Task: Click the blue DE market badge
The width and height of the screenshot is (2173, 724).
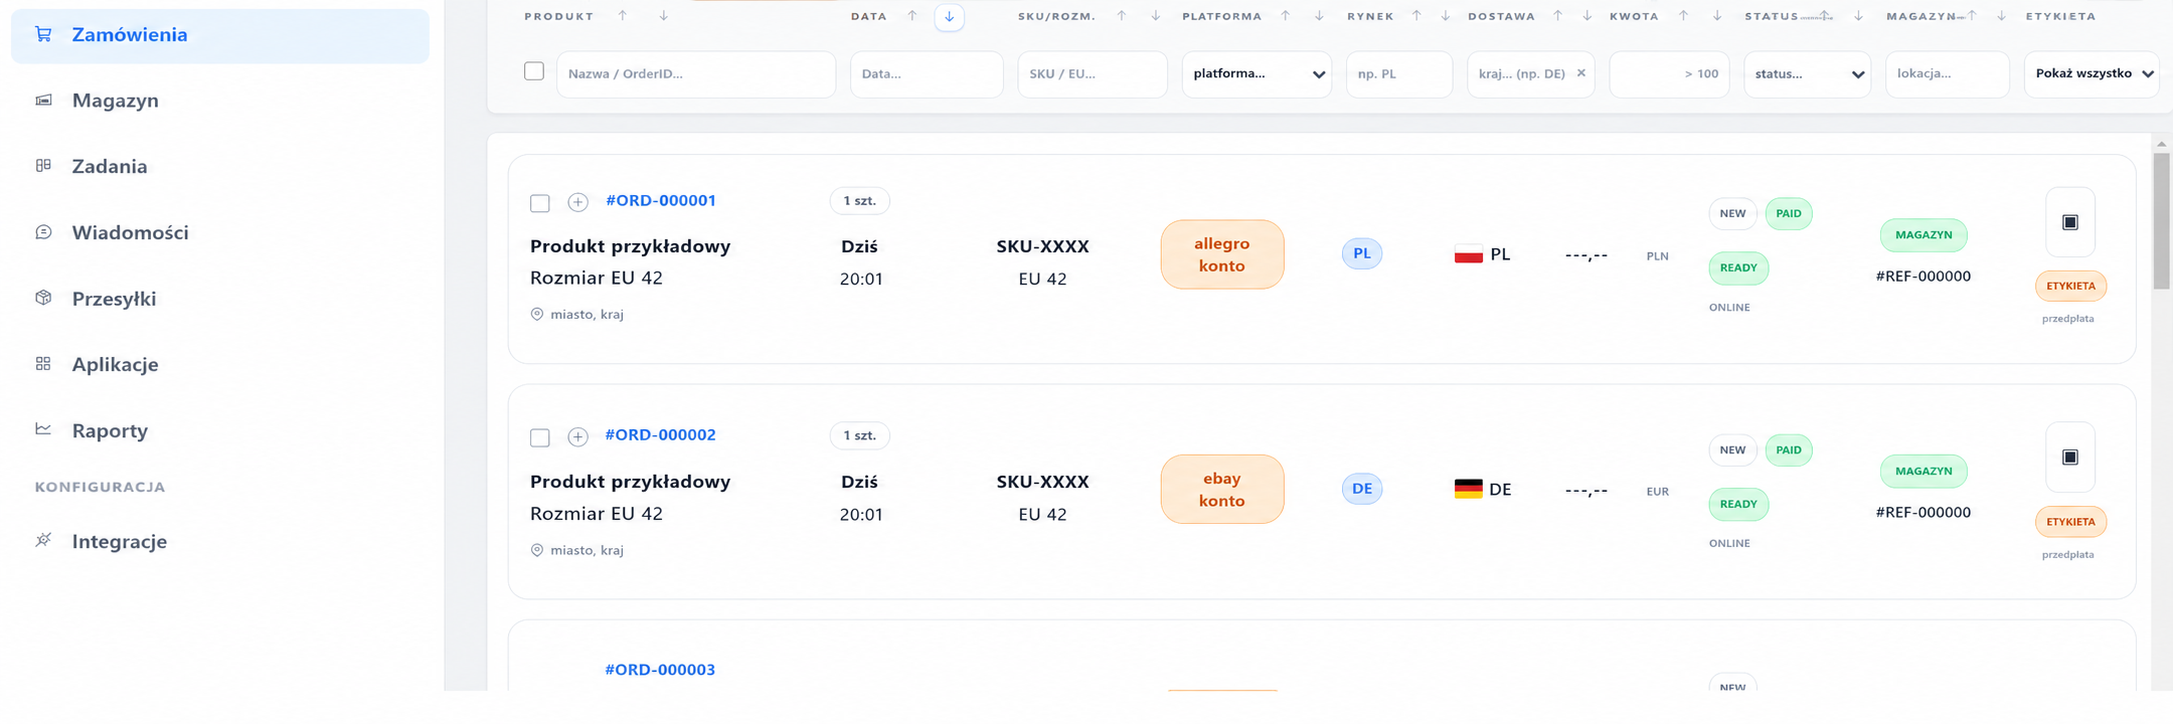Action: 1362,489
